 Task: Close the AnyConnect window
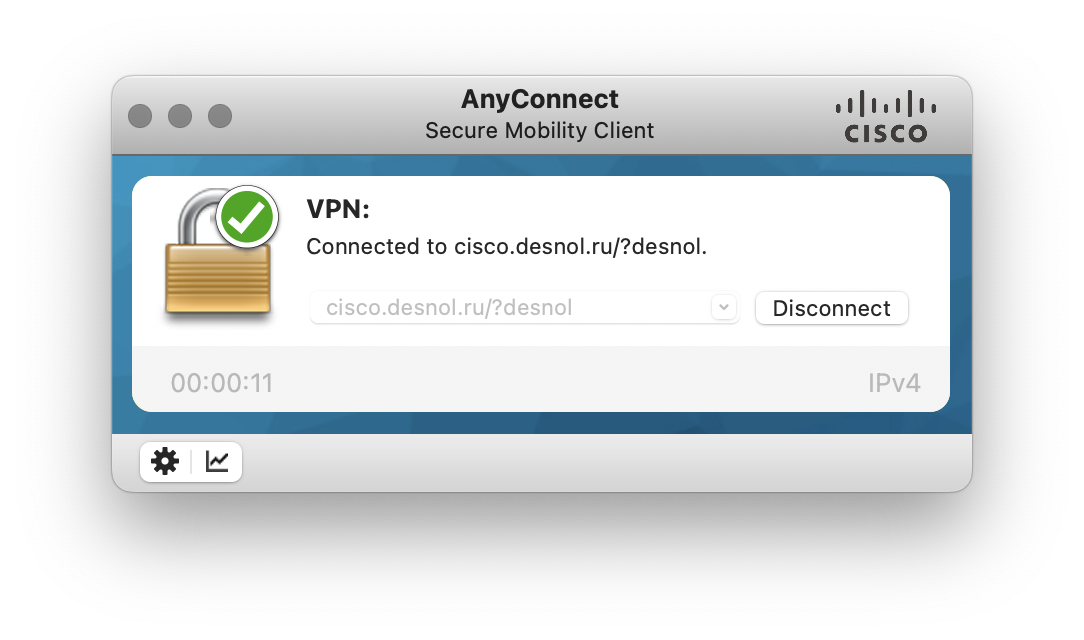[x=140, y=116]
